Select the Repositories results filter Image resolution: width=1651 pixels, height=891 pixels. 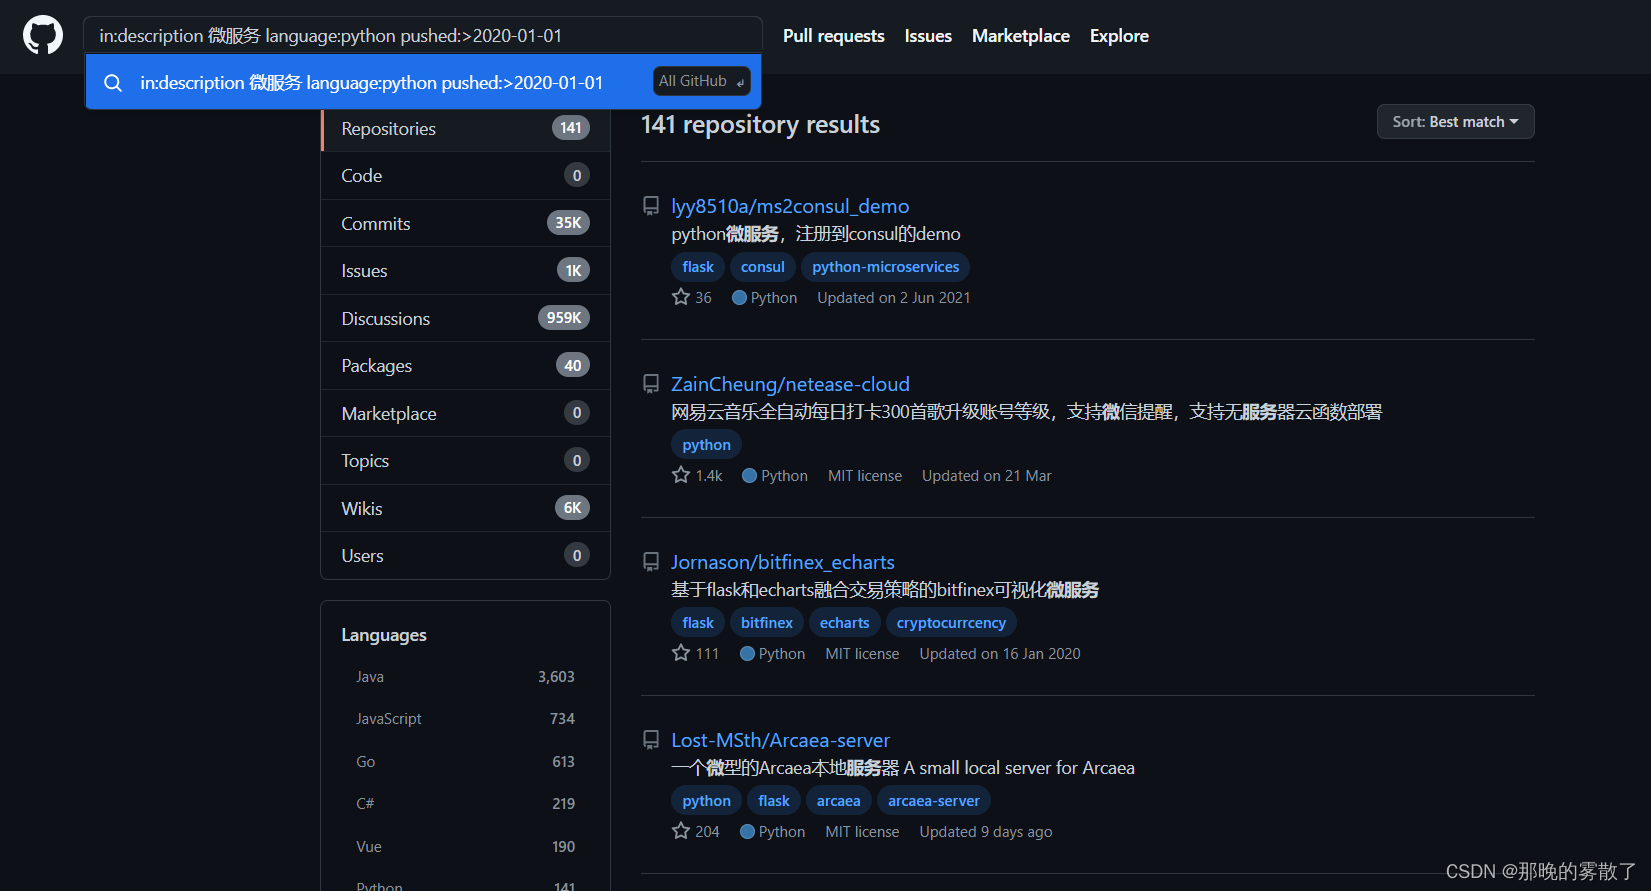pyautogui.click(x=466, y=129)
